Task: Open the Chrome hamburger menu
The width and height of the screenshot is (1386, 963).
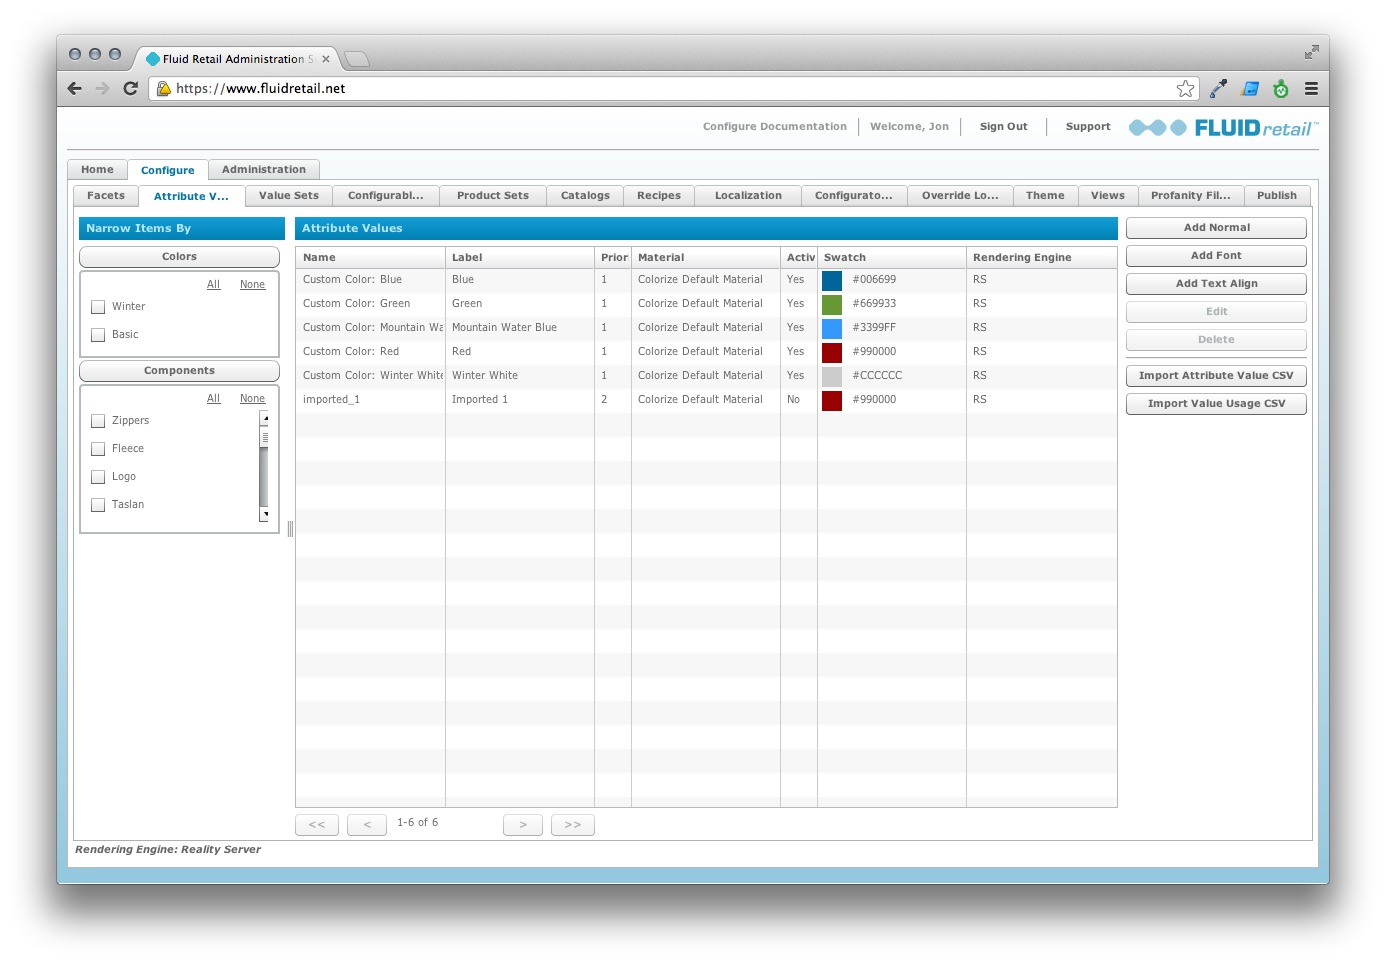Action: [1311, 88]
